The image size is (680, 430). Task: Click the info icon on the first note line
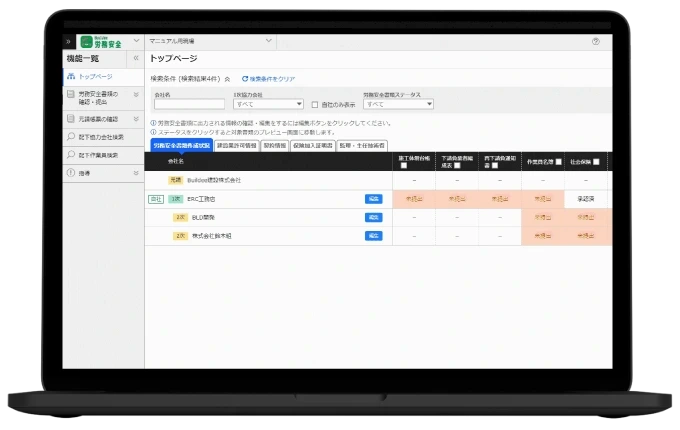tap(153, 123)
